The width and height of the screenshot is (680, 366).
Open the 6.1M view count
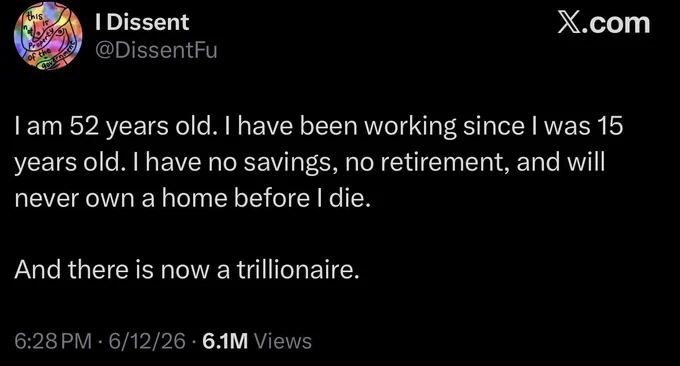pos(225,341)
